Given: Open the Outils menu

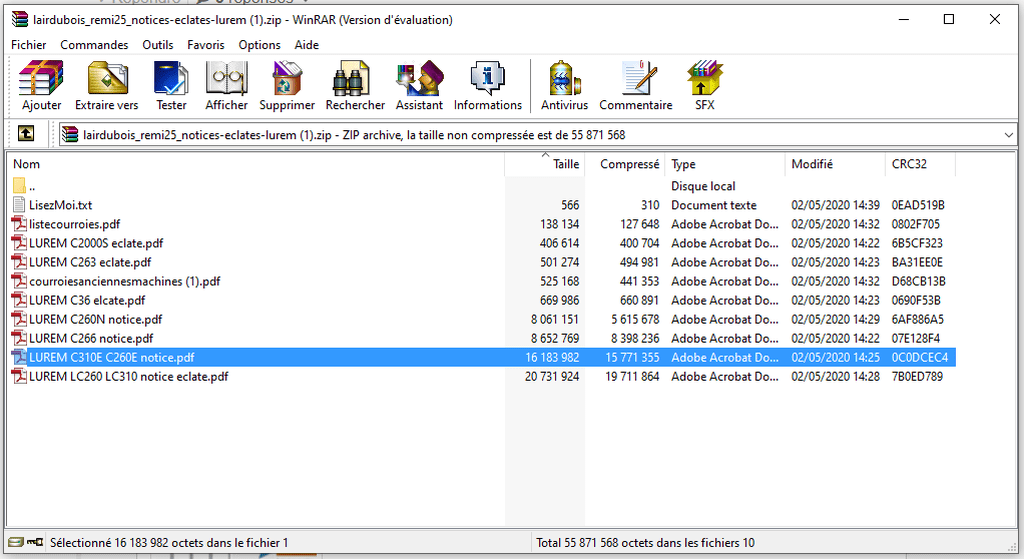Looking at the screenshot, I should pos(158,45).
